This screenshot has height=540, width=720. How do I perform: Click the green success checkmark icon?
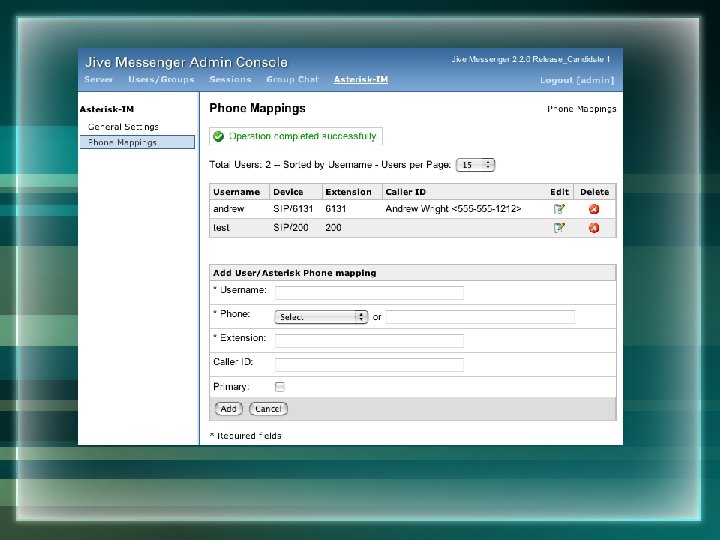[219, 136]
